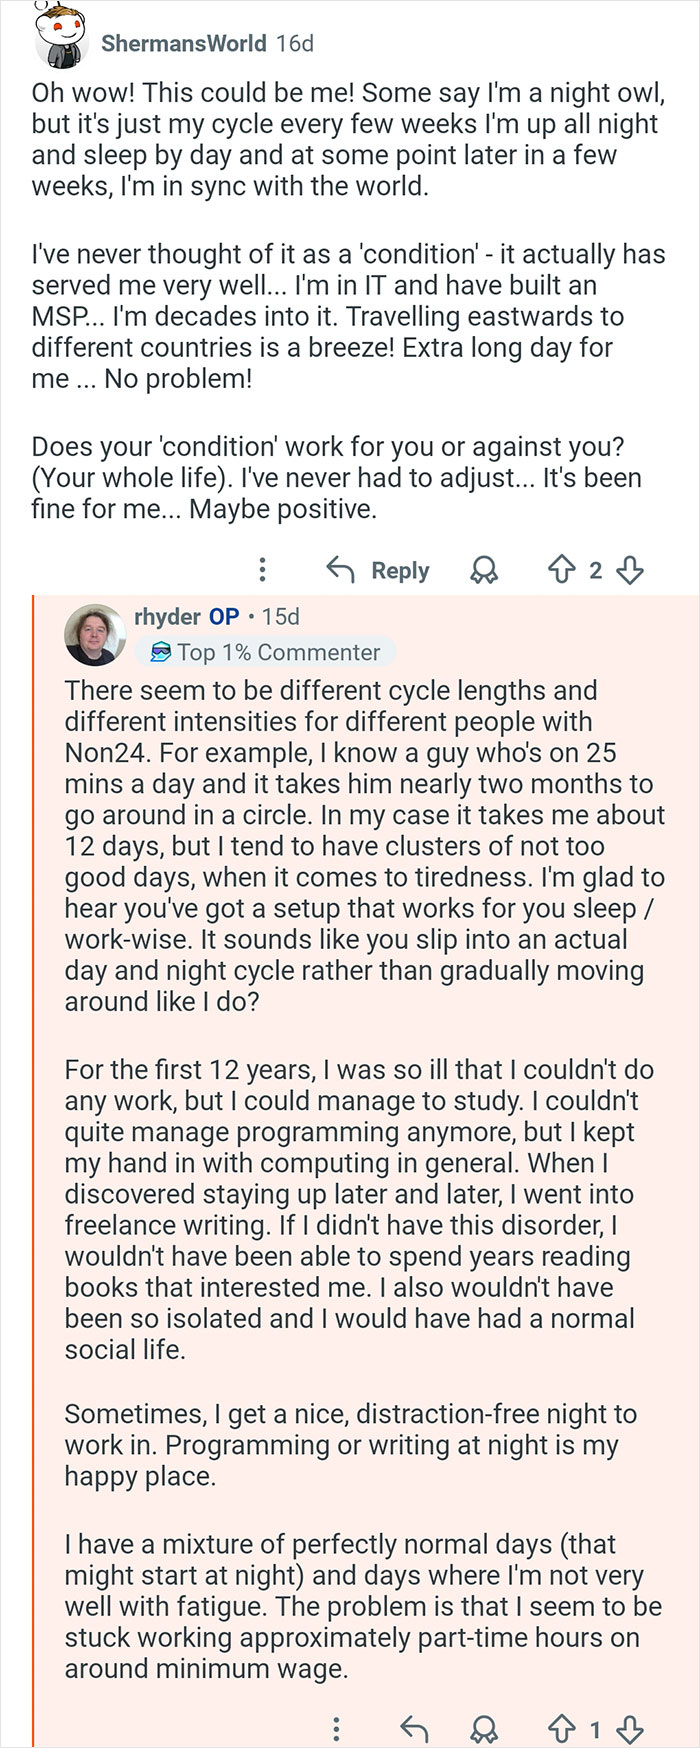This screenshot has width=700, height=1748.
Task: Open the overflow menu on ShermansWorld's comment
Action: 261,570
